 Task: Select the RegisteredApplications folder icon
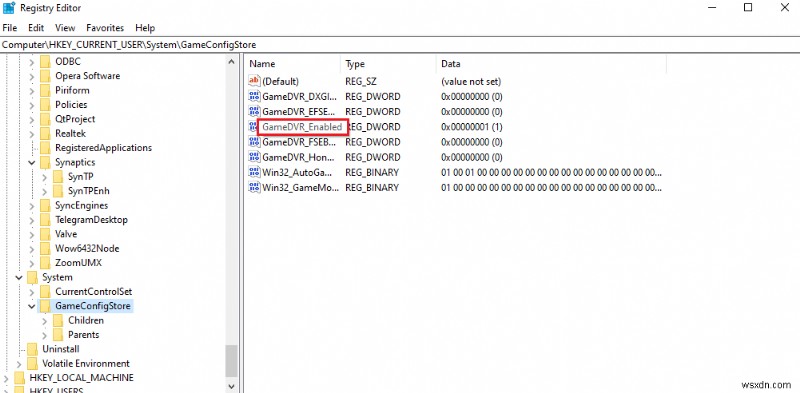point(46,148)
